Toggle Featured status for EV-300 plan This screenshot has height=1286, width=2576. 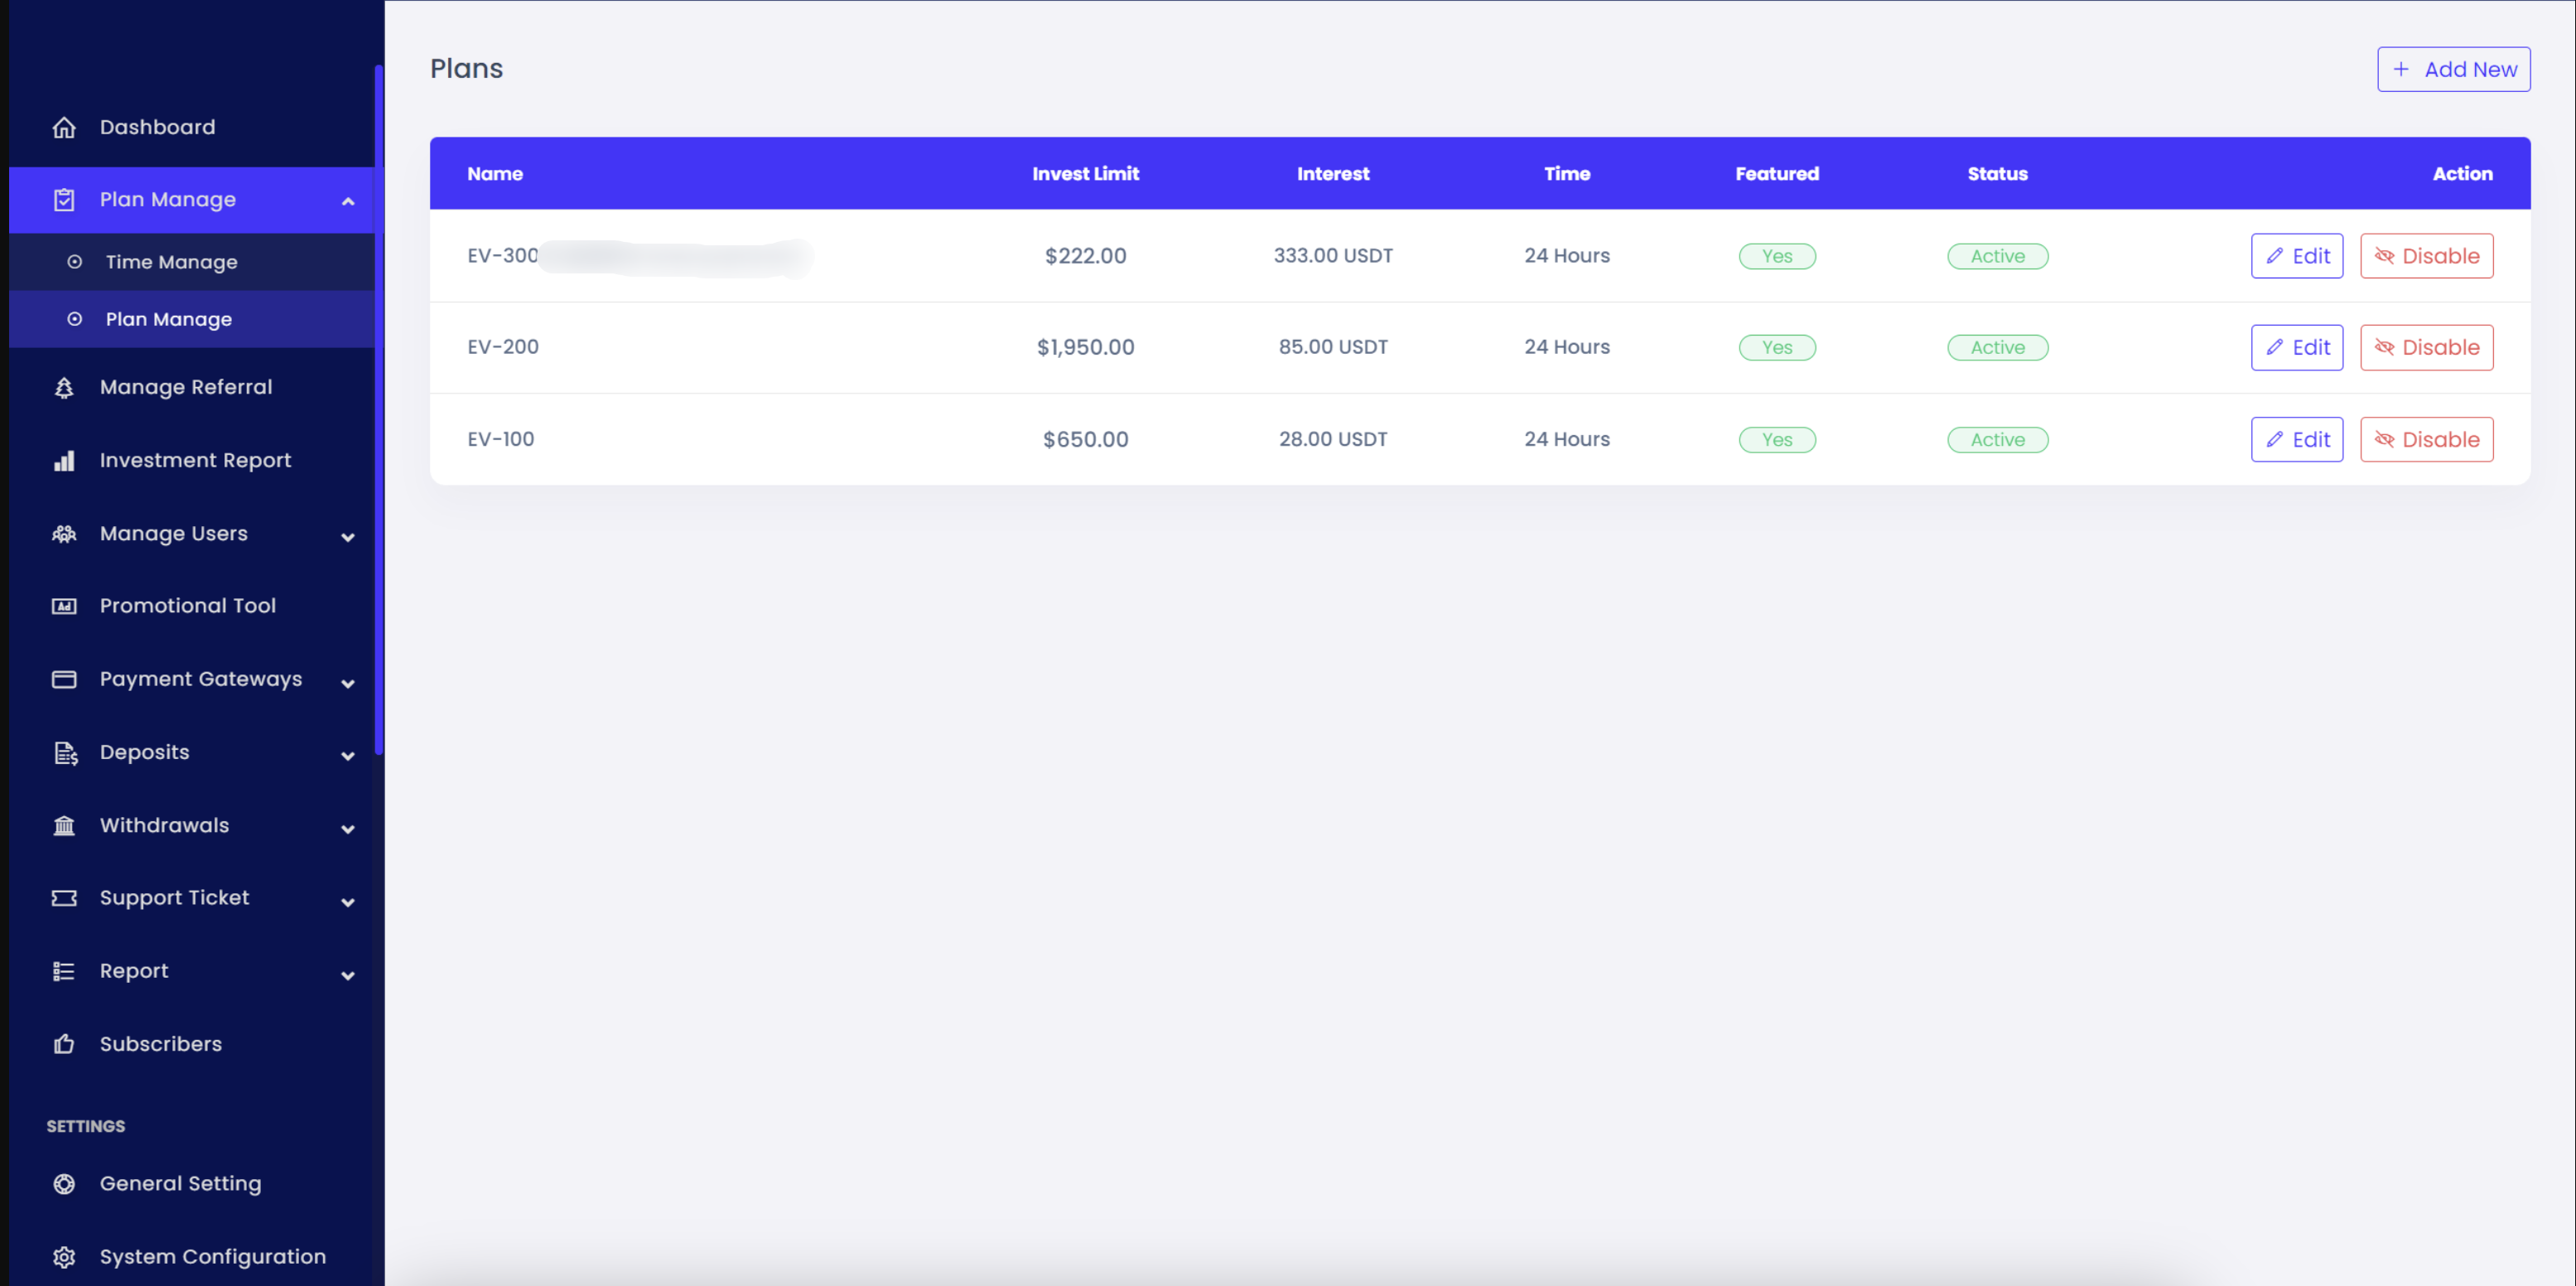click(x=1778, y=255)
